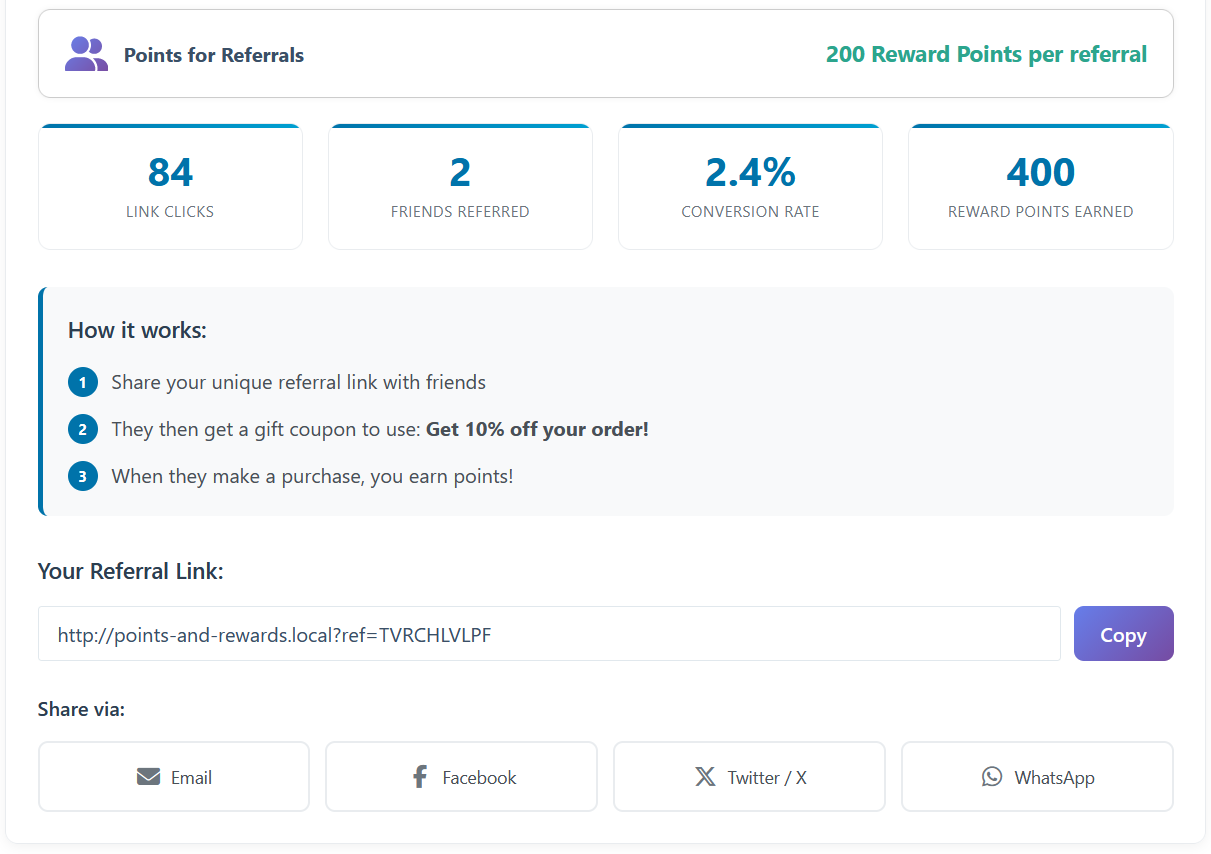Image resolution: width=1211 pixels, height=854 pixels.
Task: Select the 84 Link Clicks stat card
Action: (x=170, y=187)
